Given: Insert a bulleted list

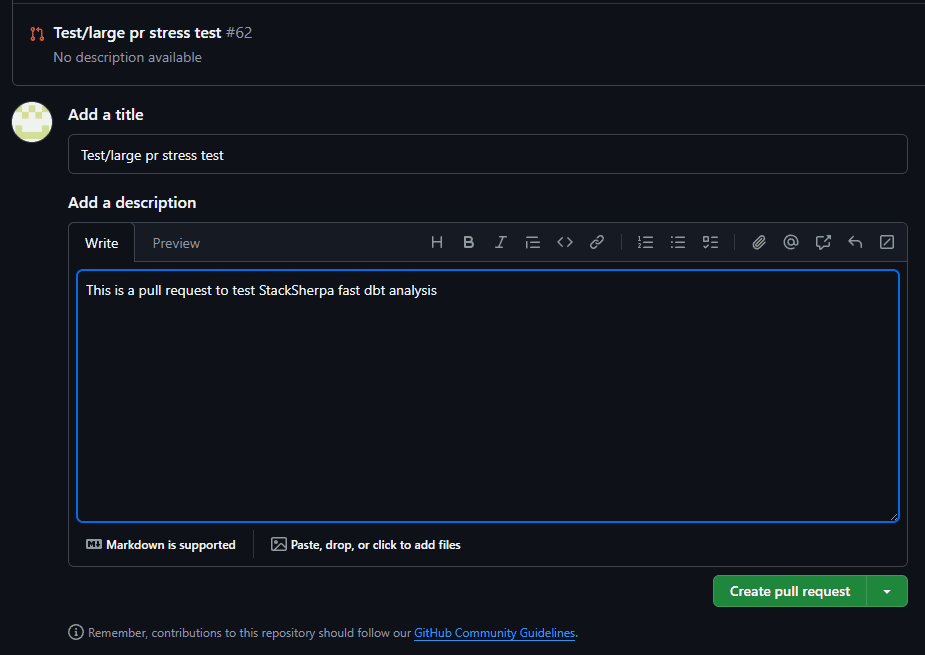Looking at the screenshot, I should (677, 241).
